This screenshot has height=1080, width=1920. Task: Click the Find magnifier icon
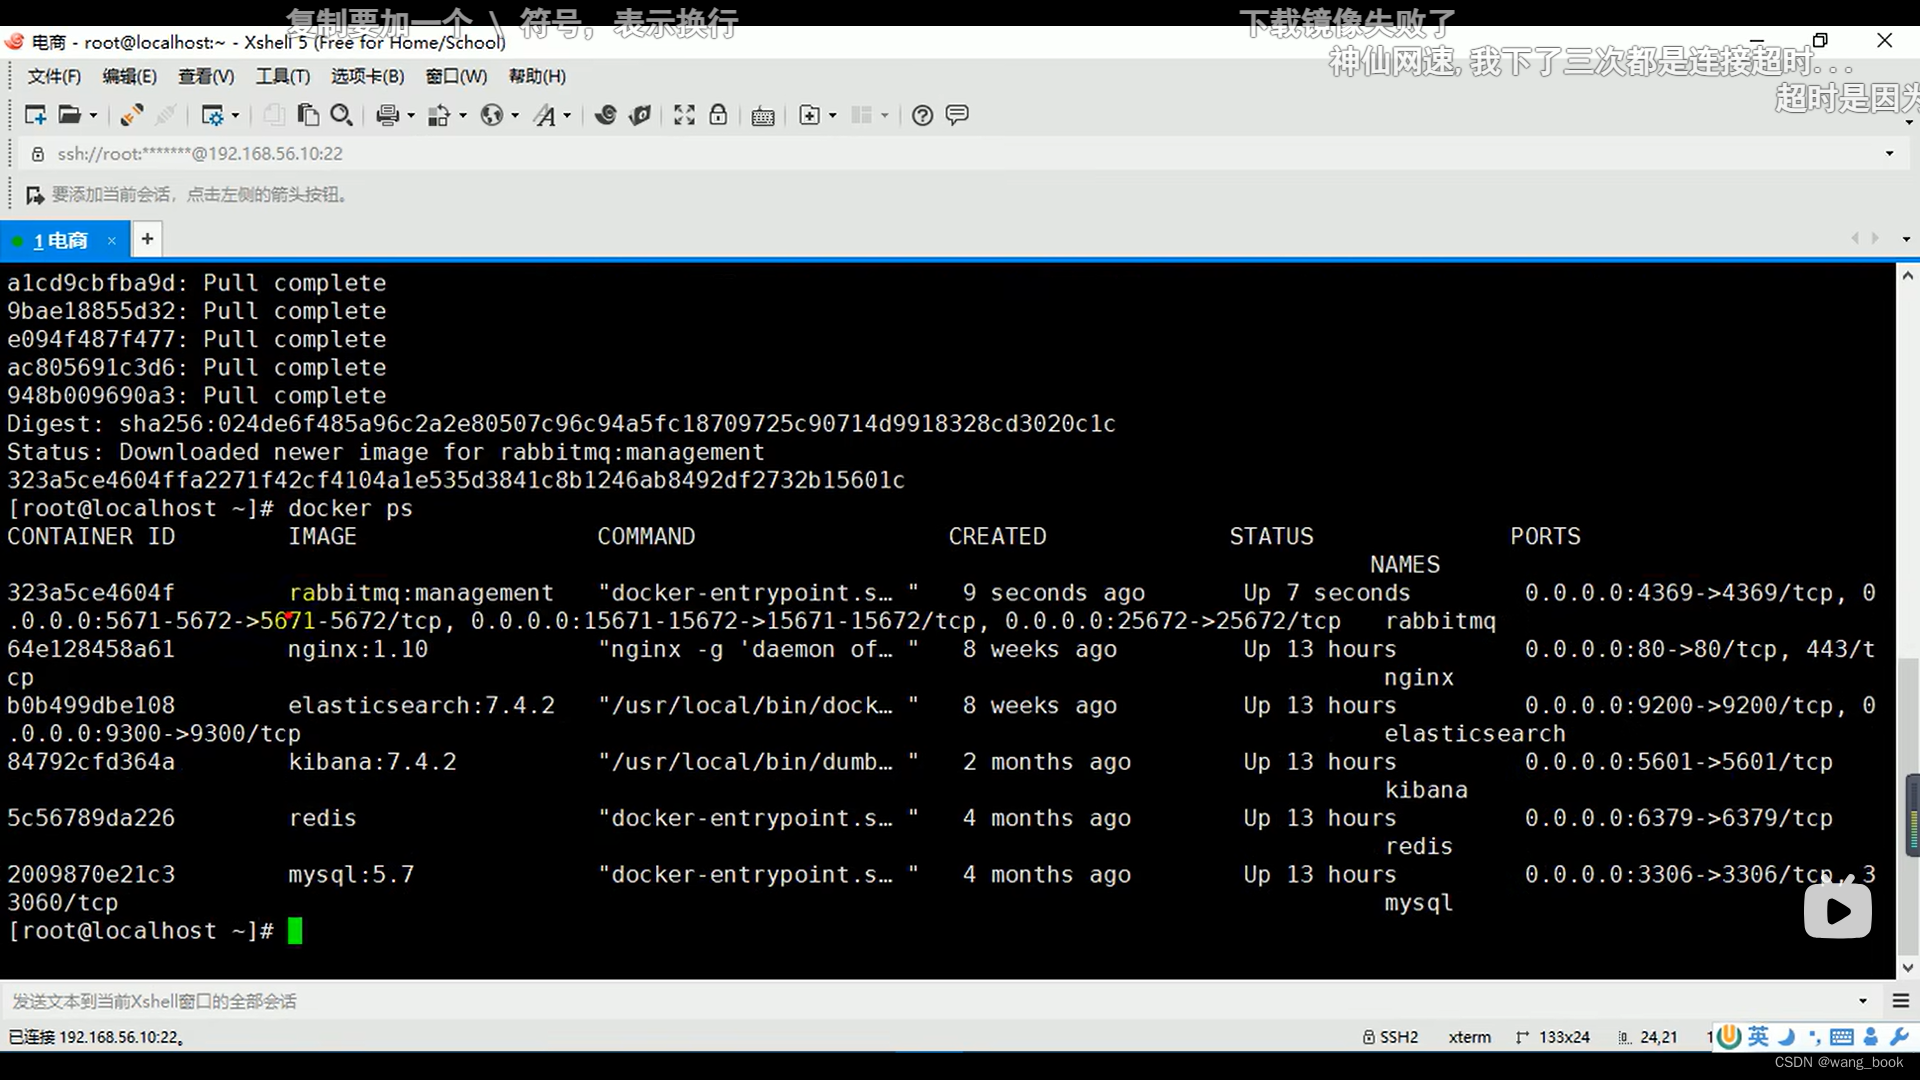[341, 115]
